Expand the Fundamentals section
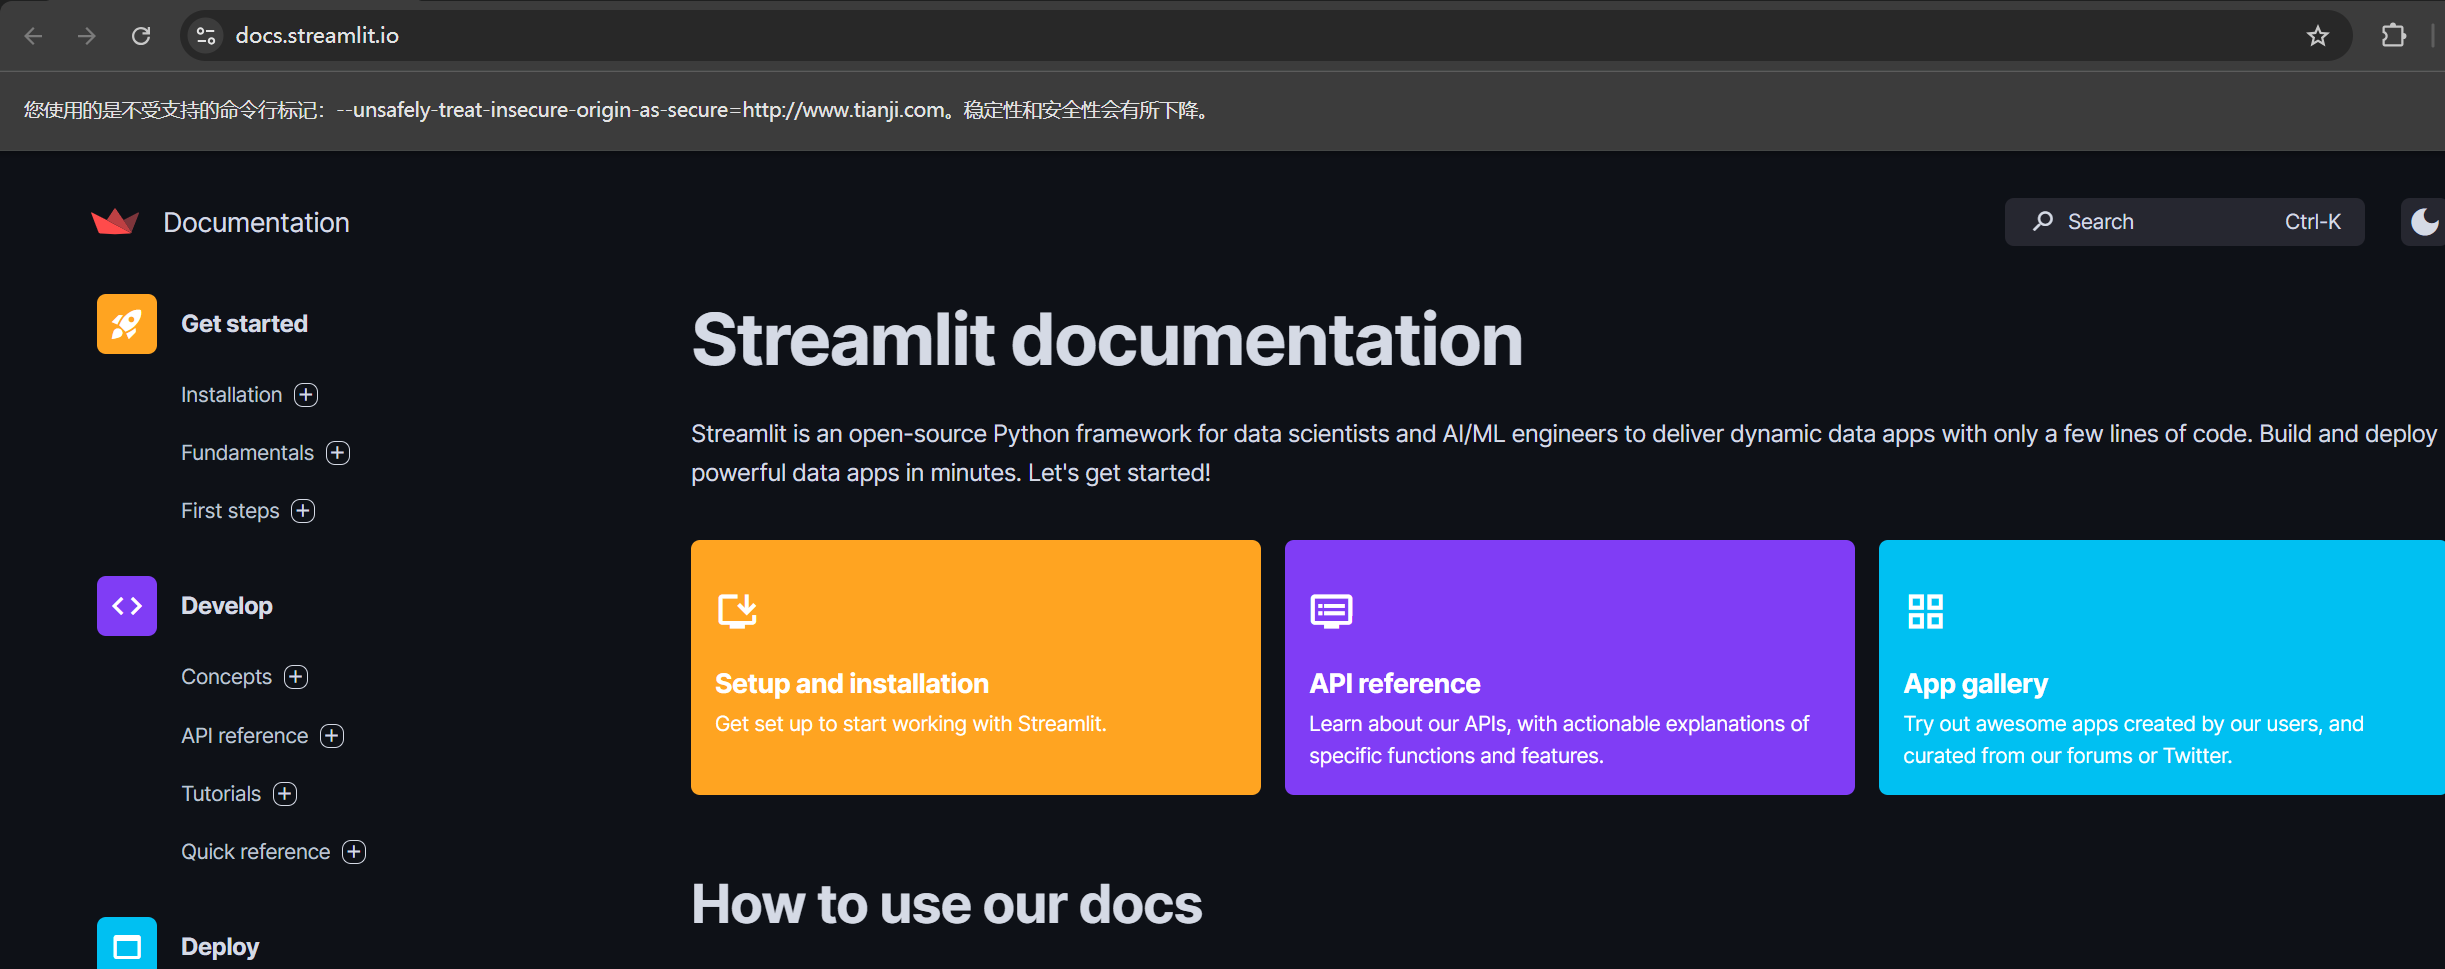Viewport: 2445px width, 969px height. [x=338, y=453]
